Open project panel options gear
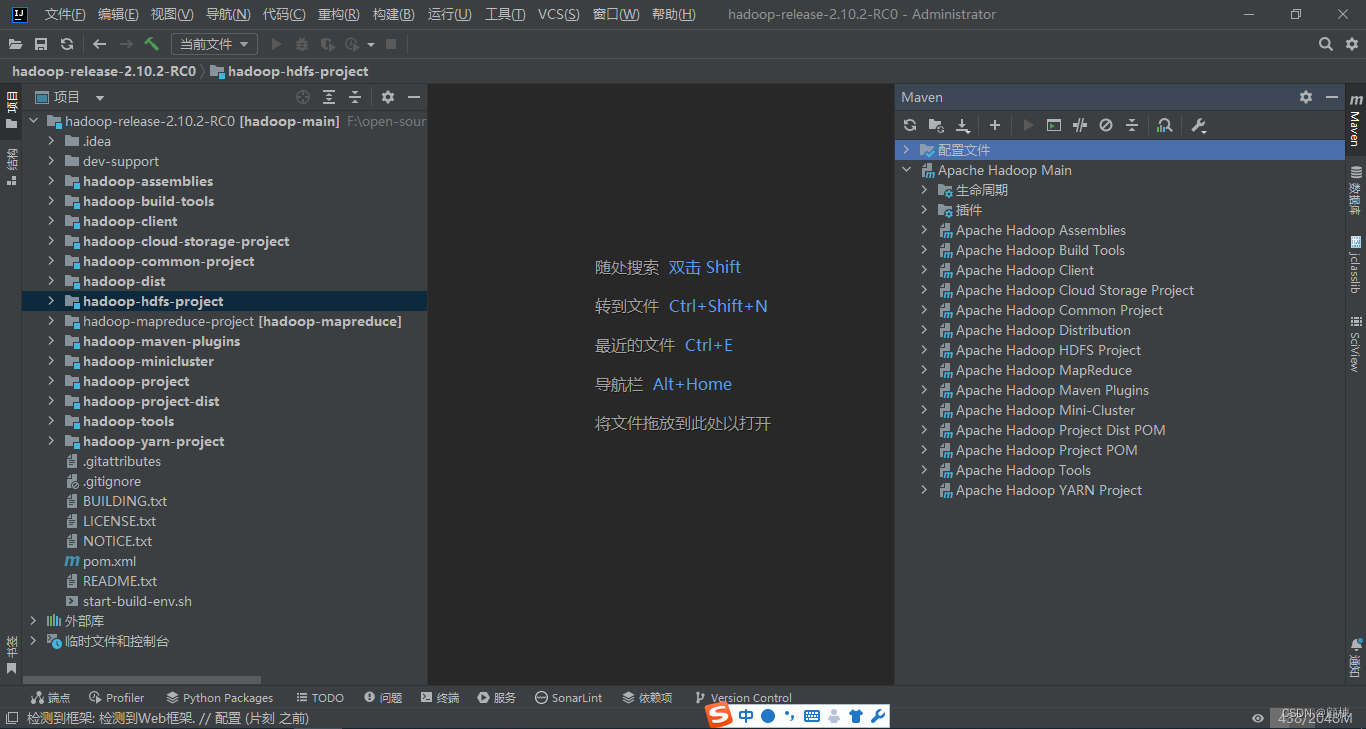The width and height of the screenshot is (1366, 729). pyautogui.click(x=388, y=97)
